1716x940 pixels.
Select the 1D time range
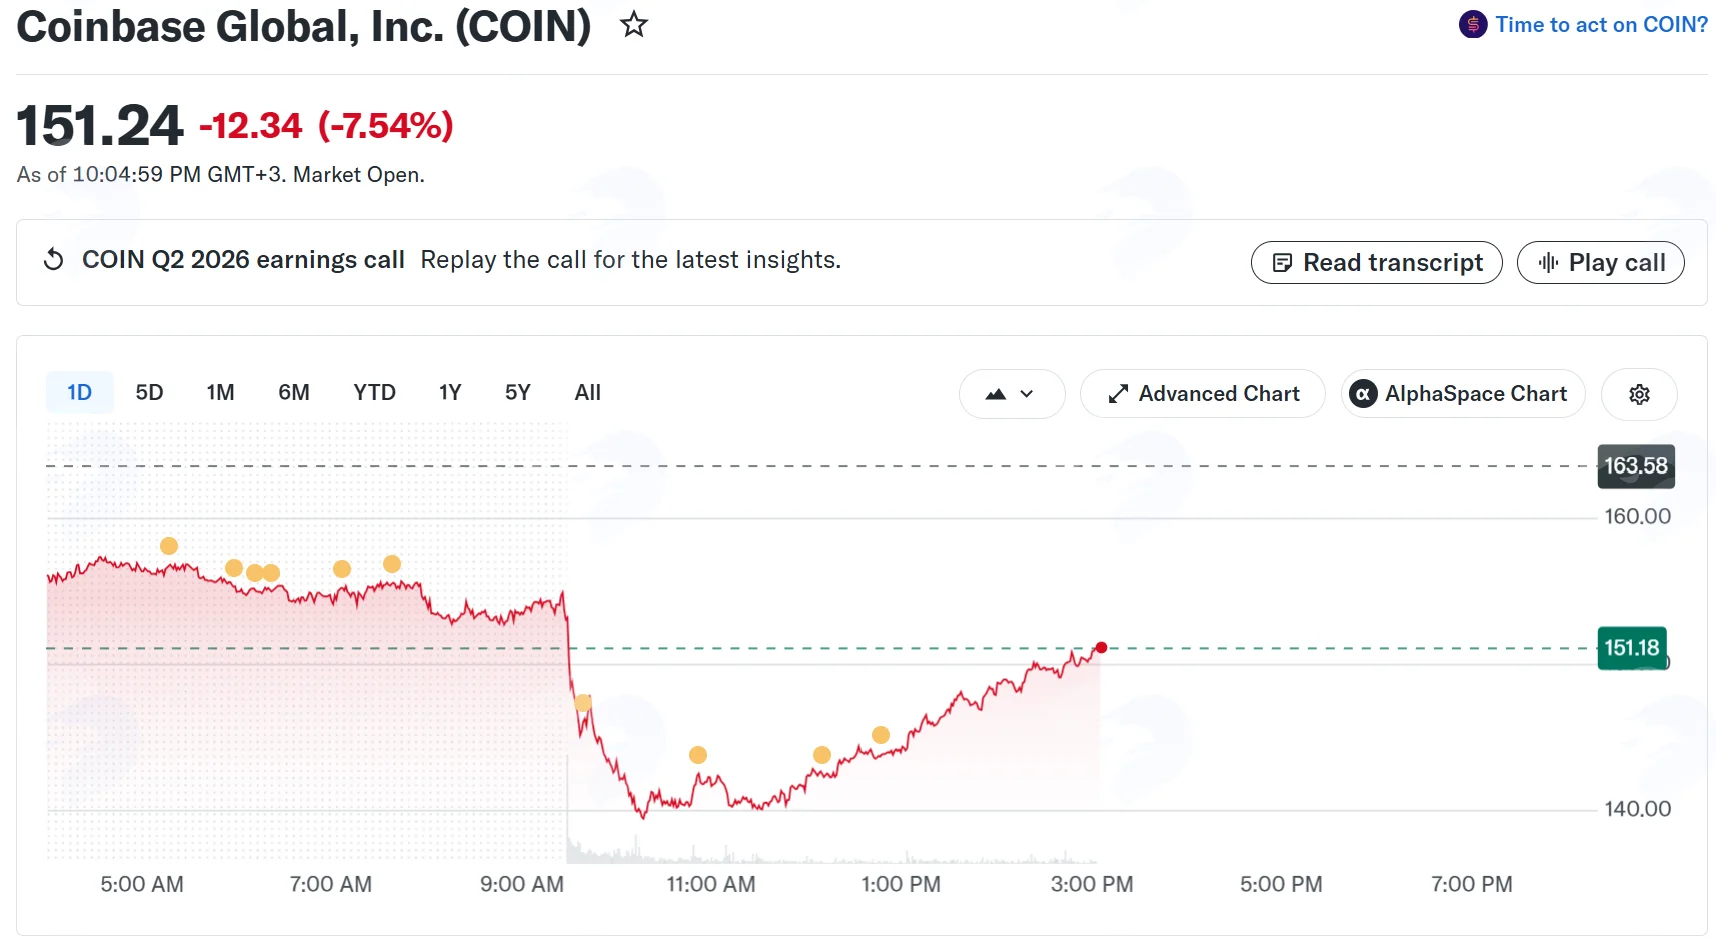[79, 393]
